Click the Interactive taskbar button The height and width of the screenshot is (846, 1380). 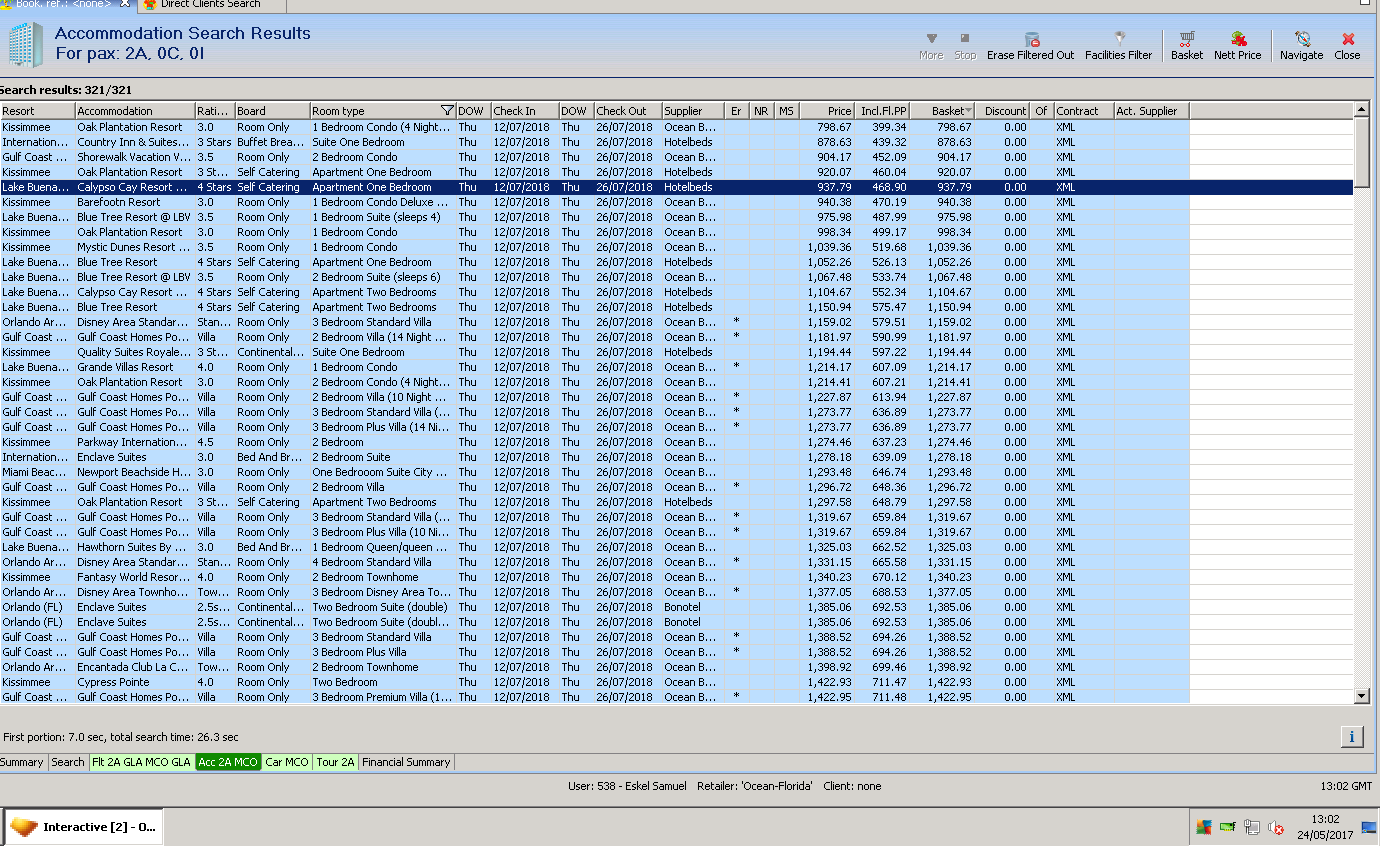coord(85,827)
